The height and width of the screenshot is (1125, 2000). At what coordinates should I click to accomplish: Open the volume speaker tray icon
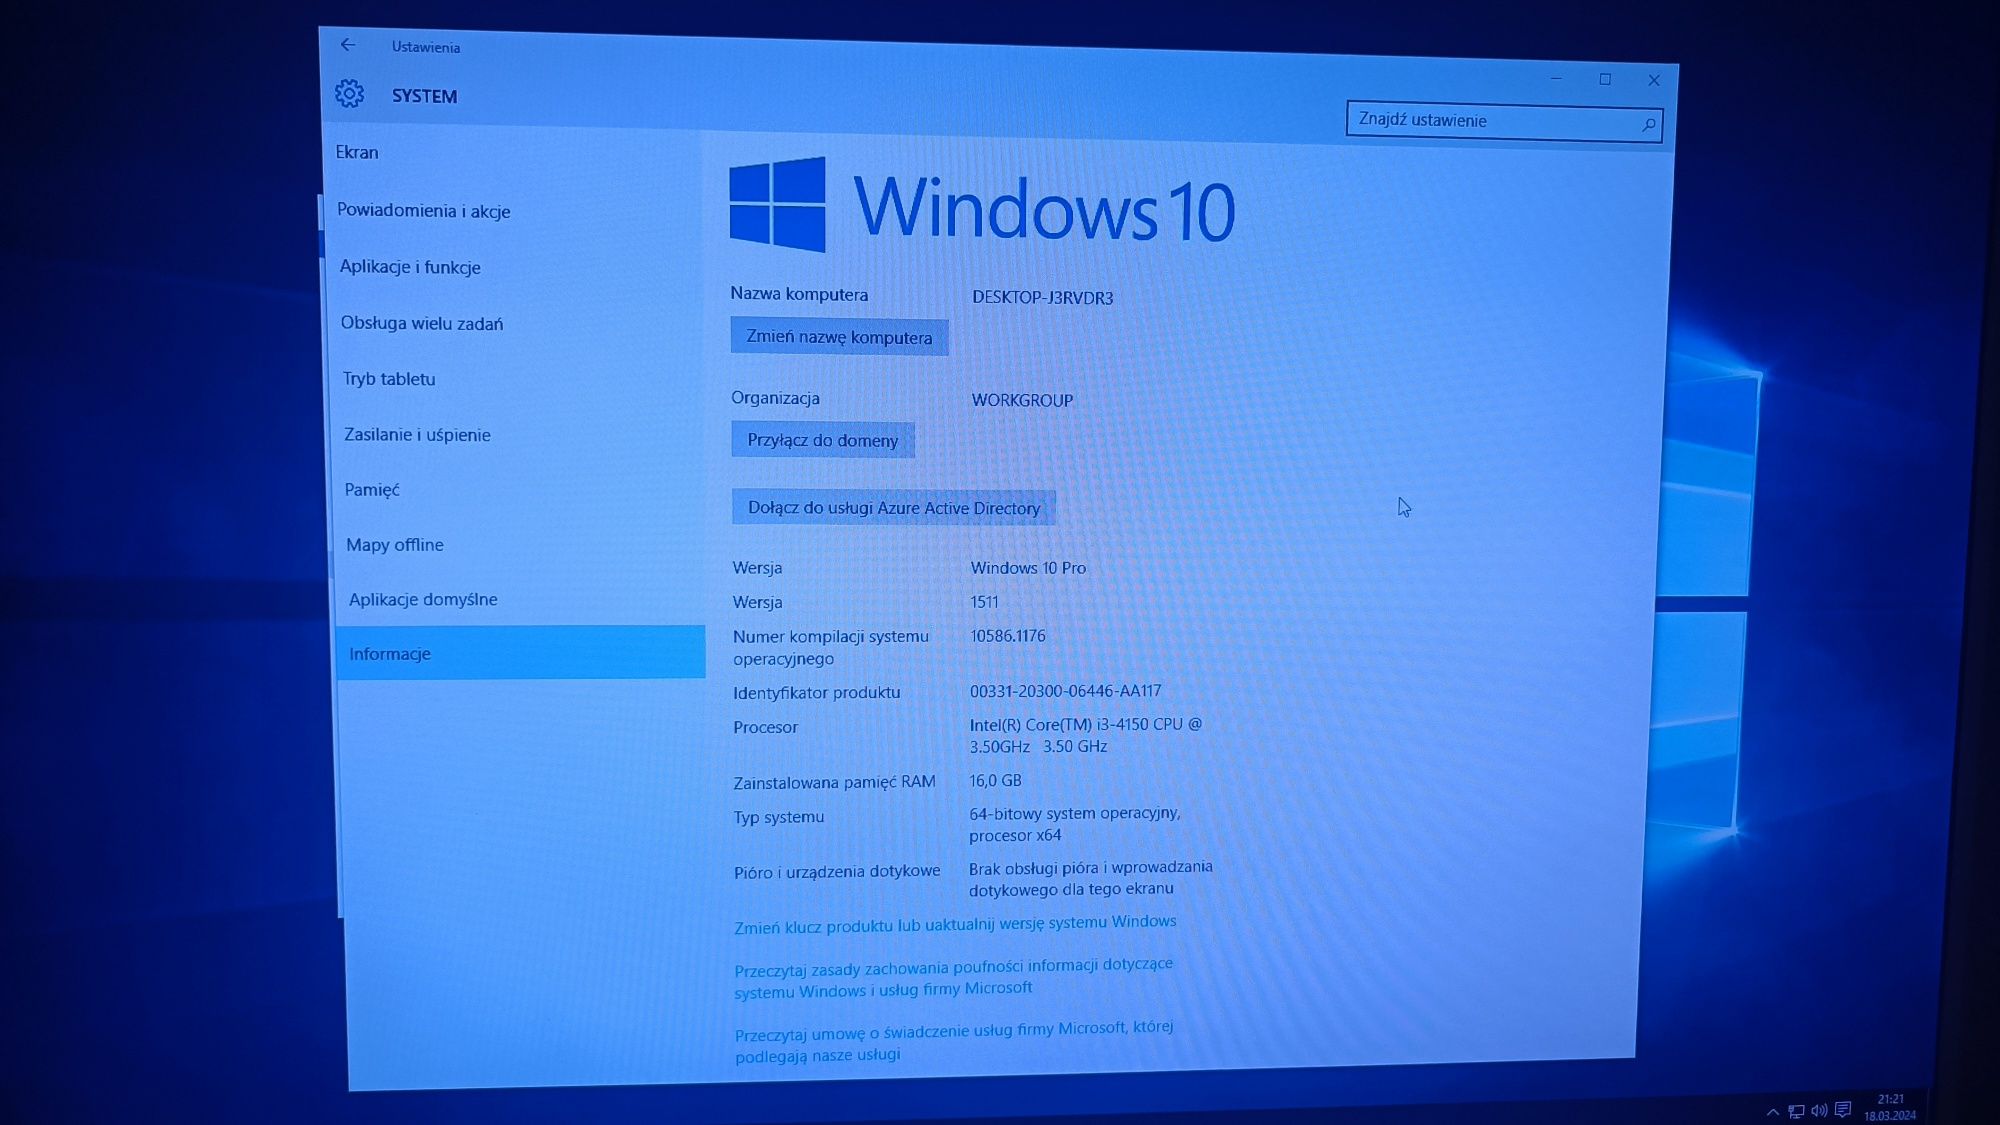1819,1110
